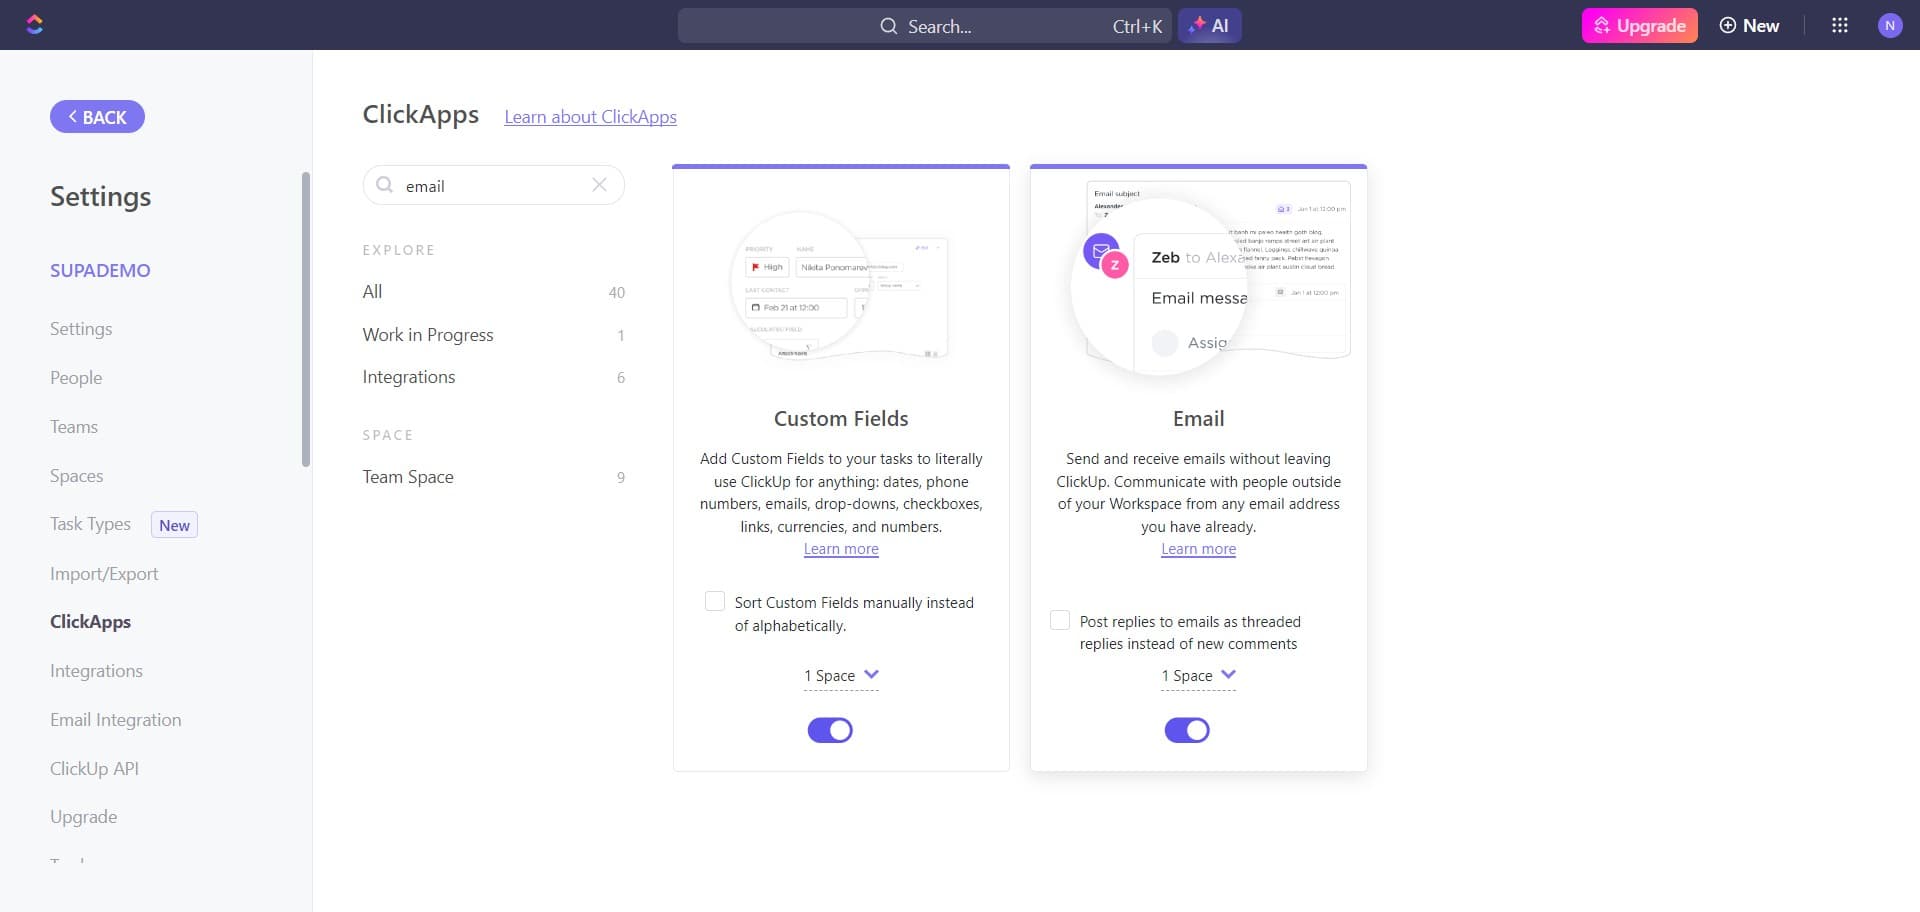Click the ClickUp logo icon
The image size is (1920, 912).
click(x=35, y=24)
